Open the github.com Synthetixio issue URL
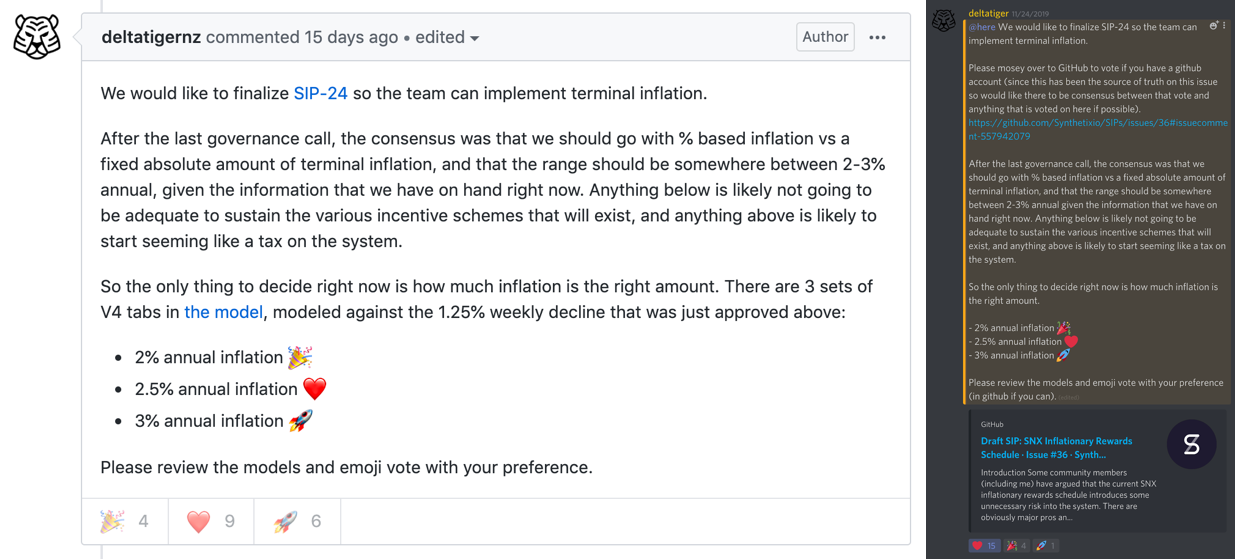The width and height of the screenshot is (1235, 559). (x=1097, y=130)
